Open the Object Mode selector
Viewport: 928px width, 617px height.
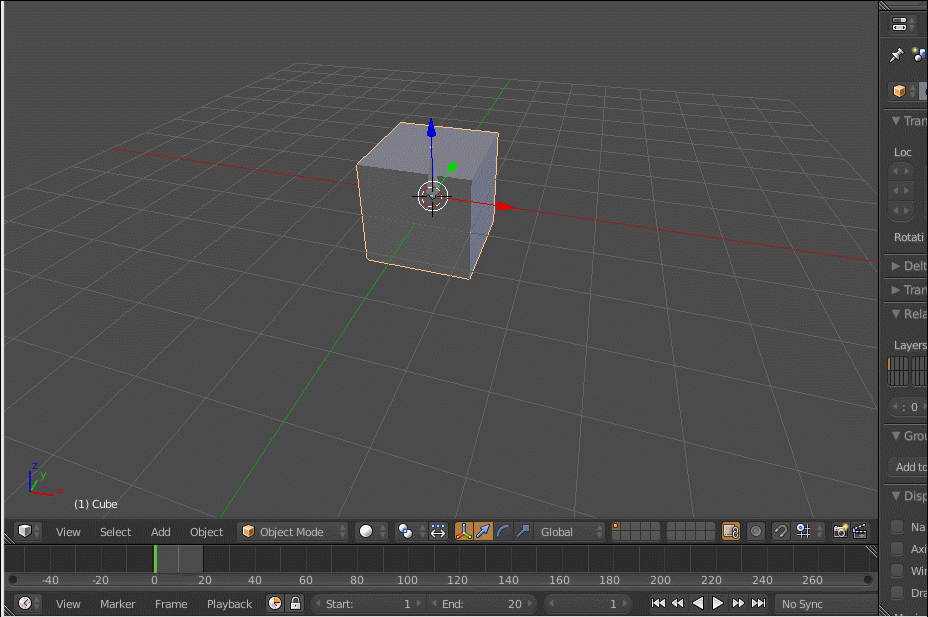point(292,531)
